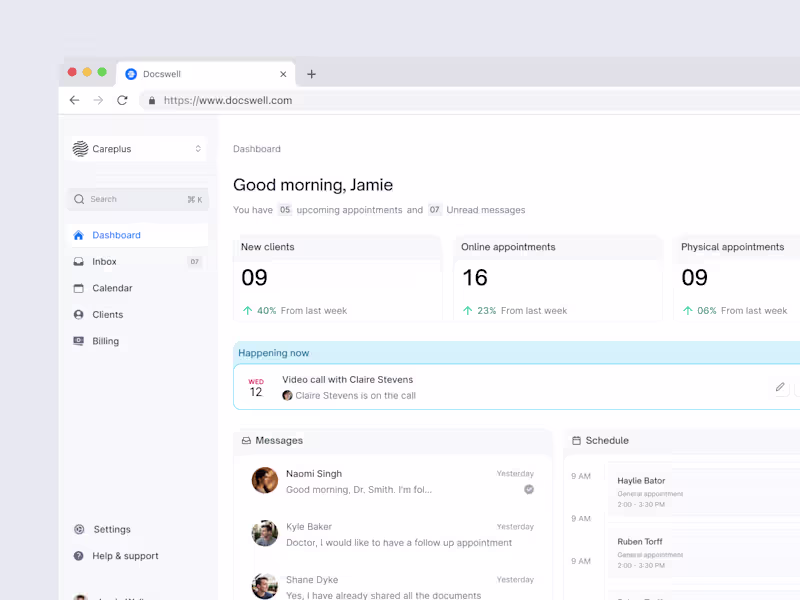Click the Billing sidebar icon
The height and width of the screenshot is (600, 800).
79,341
